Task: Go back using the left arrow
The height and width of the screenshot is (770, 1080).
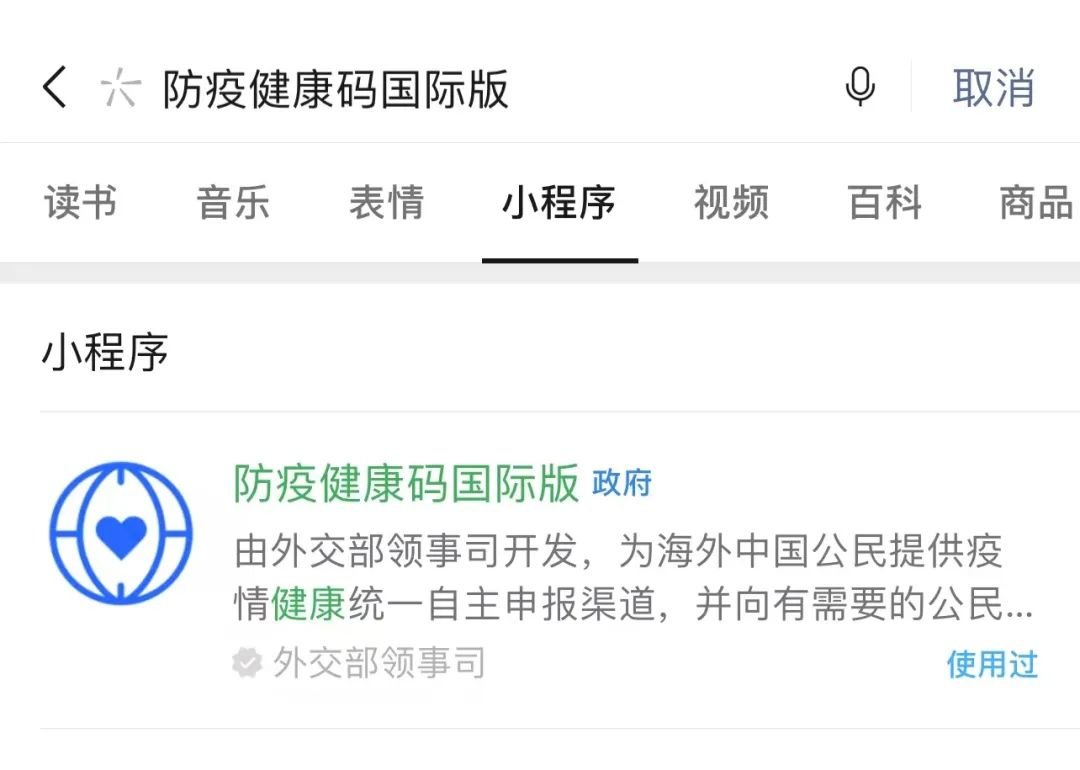Action: point(55,87)
